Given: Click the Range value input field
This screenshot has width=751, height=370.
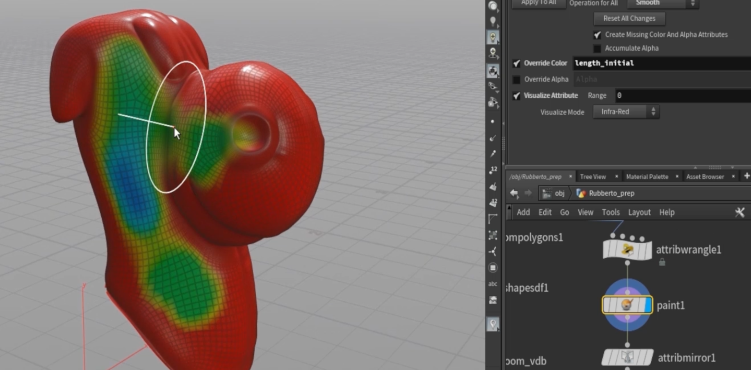Looking at the screenshot, I should point(682,96).
